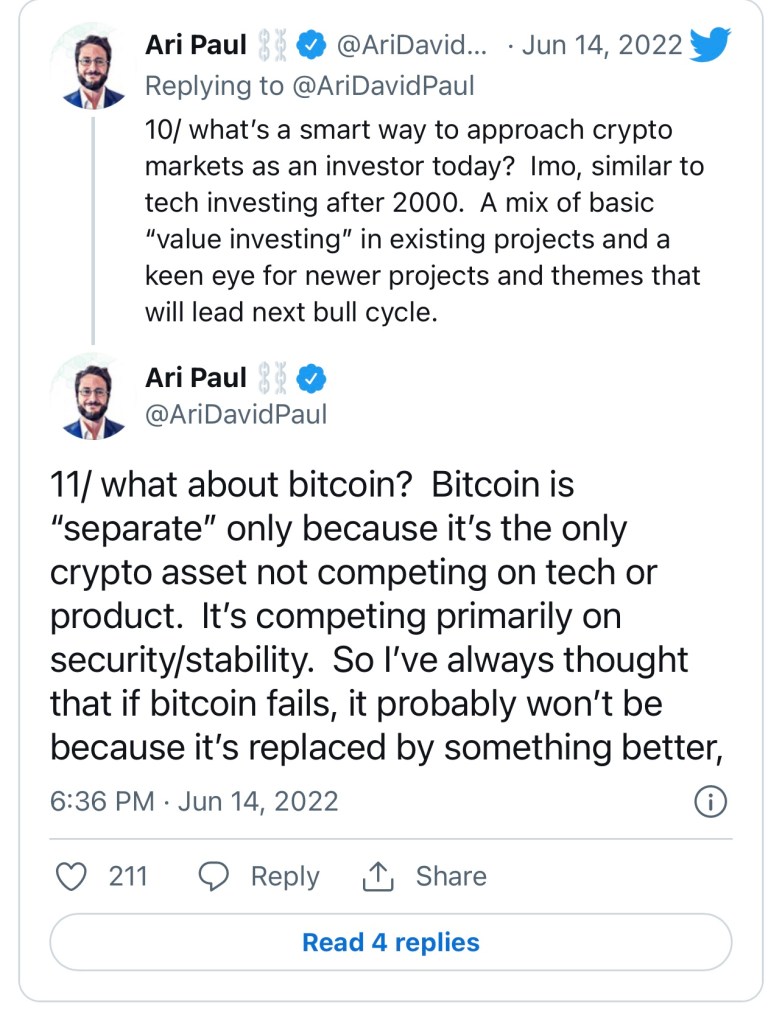Image resolution: width=782 pixels, height=1023 pixels.
Task: Click the 211 likes count
Action: click(128, 877)
